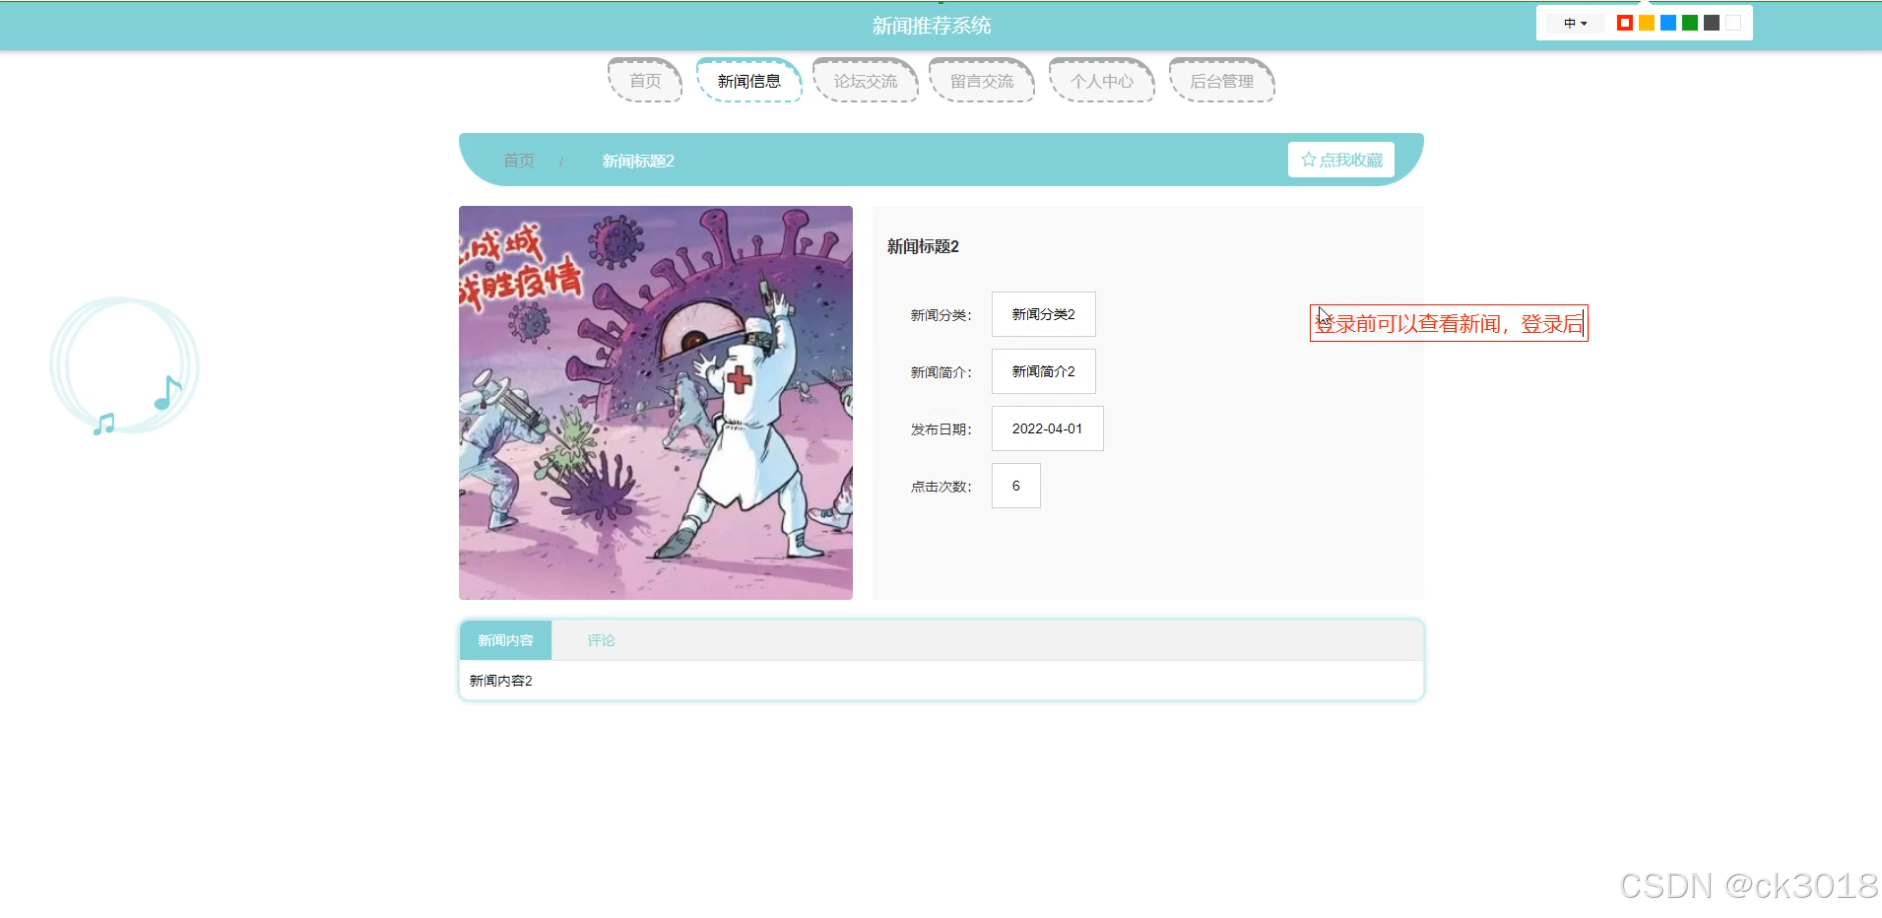Click the 2022-04-01 publish date box

[1048, 428]
